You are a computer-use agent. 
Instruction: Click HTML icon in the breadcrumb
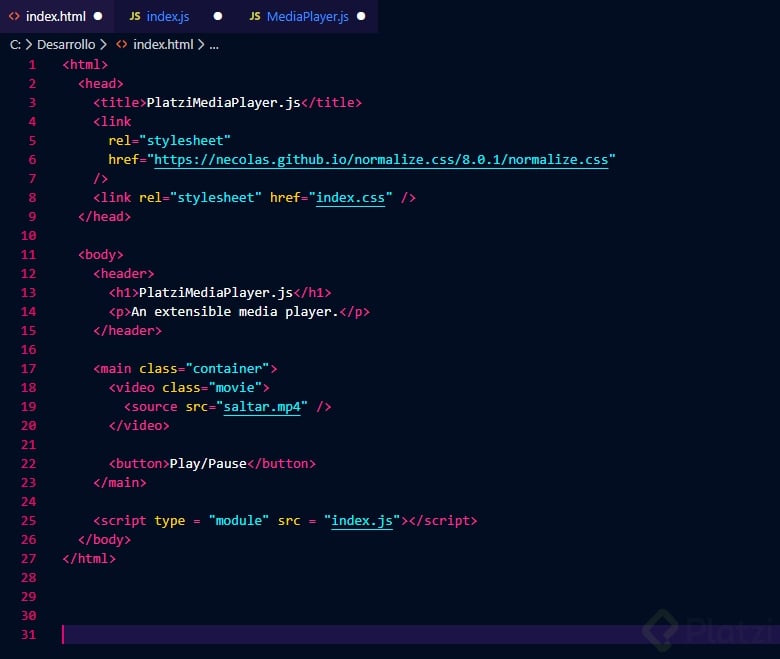[x=121, y=45]
